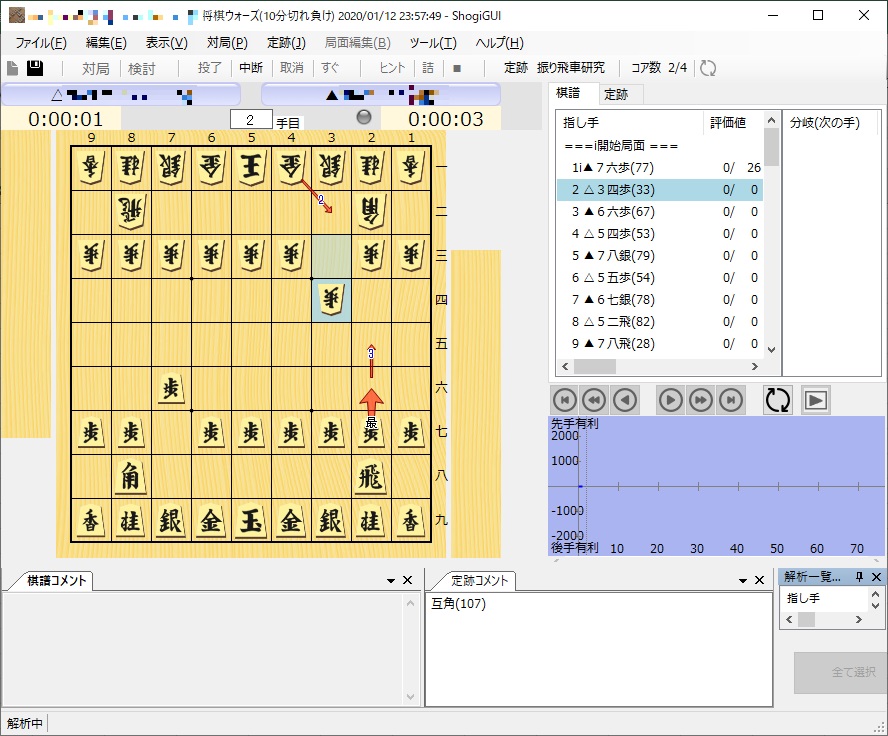The height and width of the screenshot is (736, 888).
Task: Click move list scroll down arrow
Action: tap(771, 350)
